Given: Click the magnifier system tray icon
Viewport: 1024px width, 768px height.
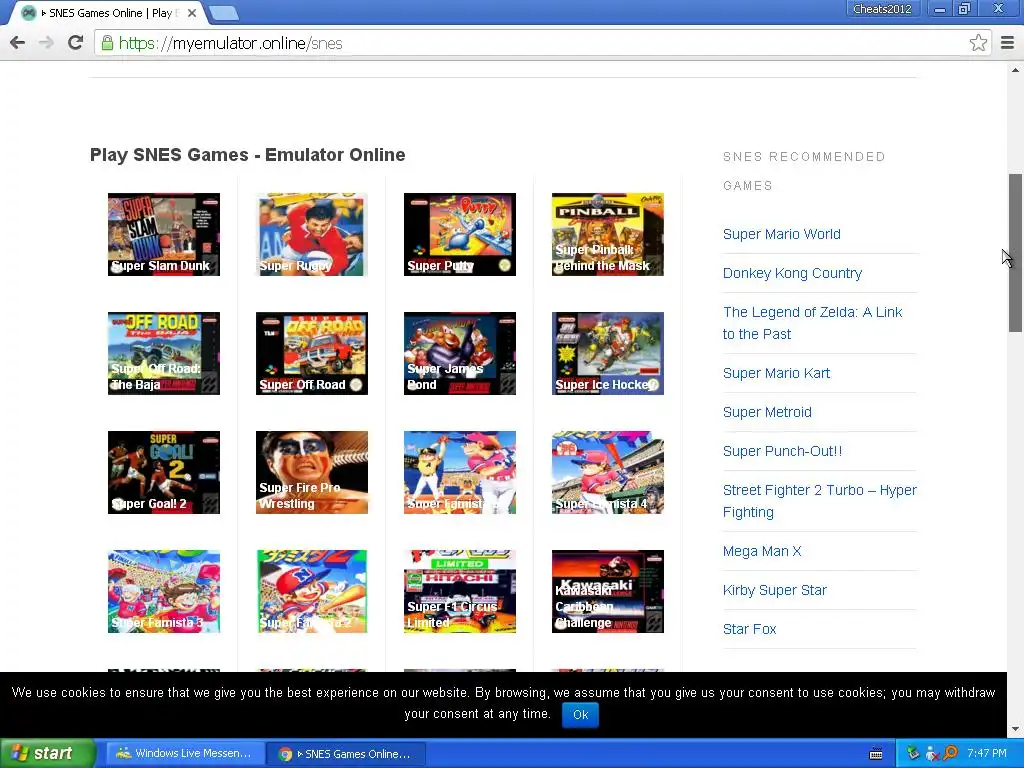Looking at the screenshot, I should tap(951, 754).
